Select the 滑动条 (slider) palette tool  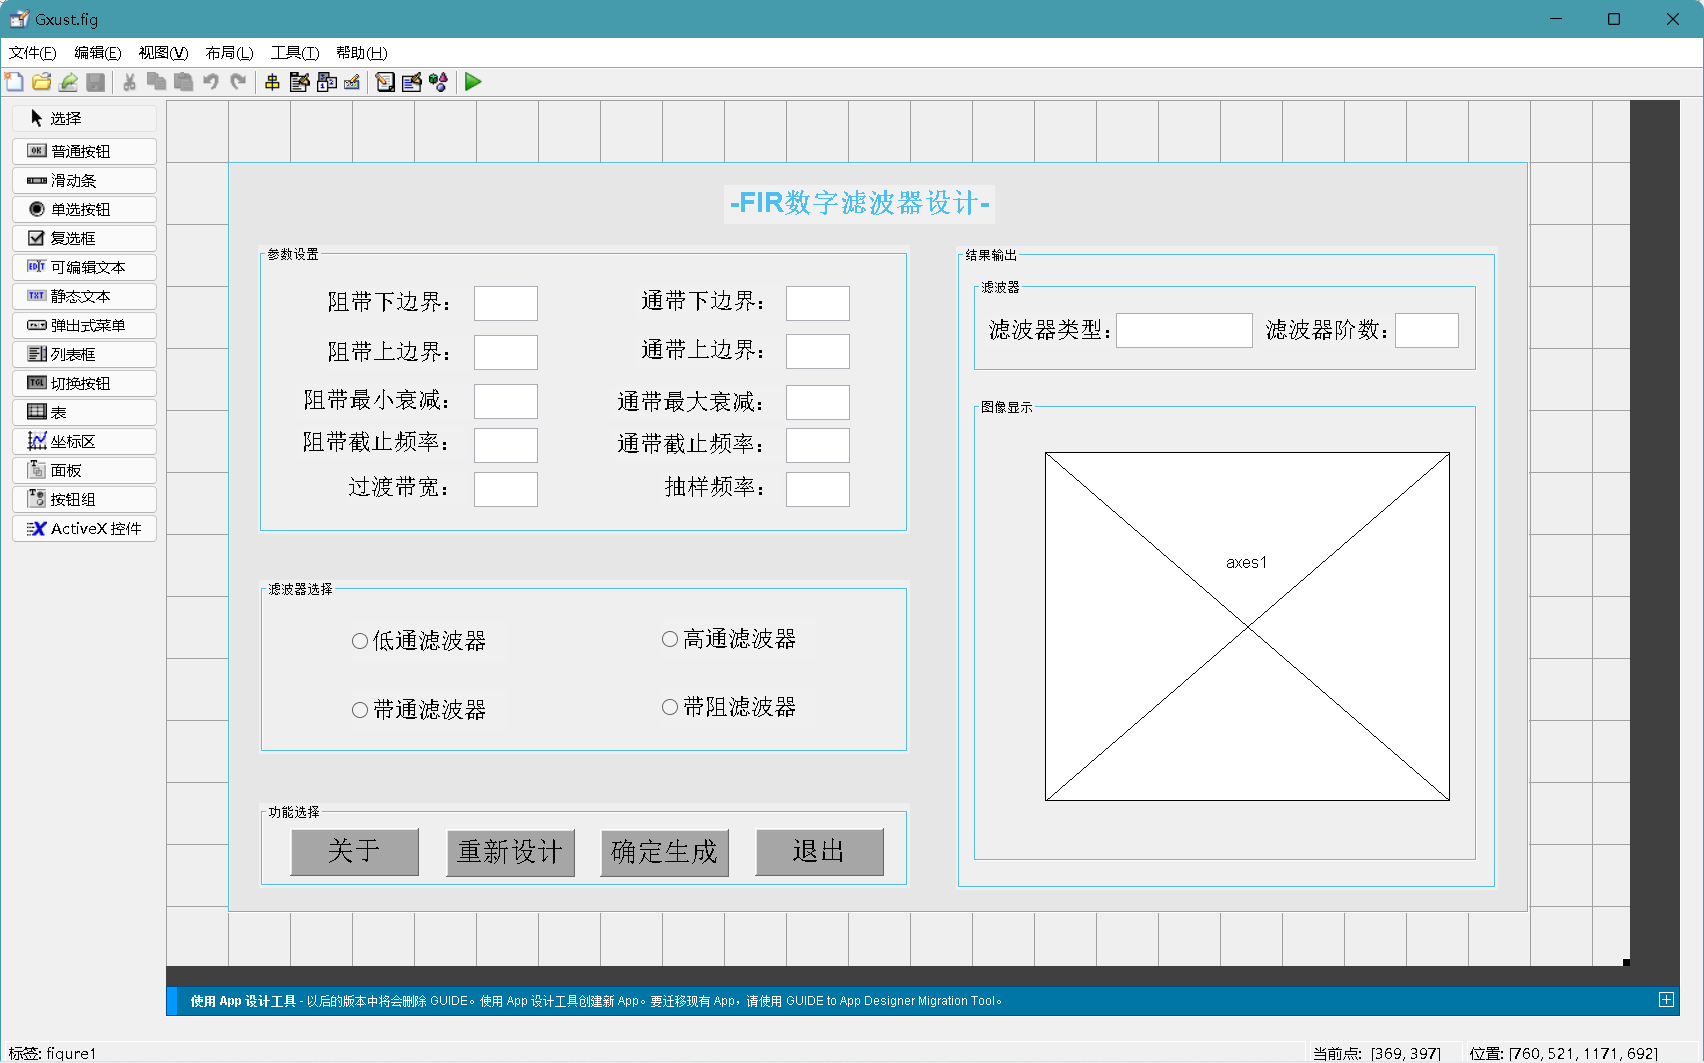(84, 180)
